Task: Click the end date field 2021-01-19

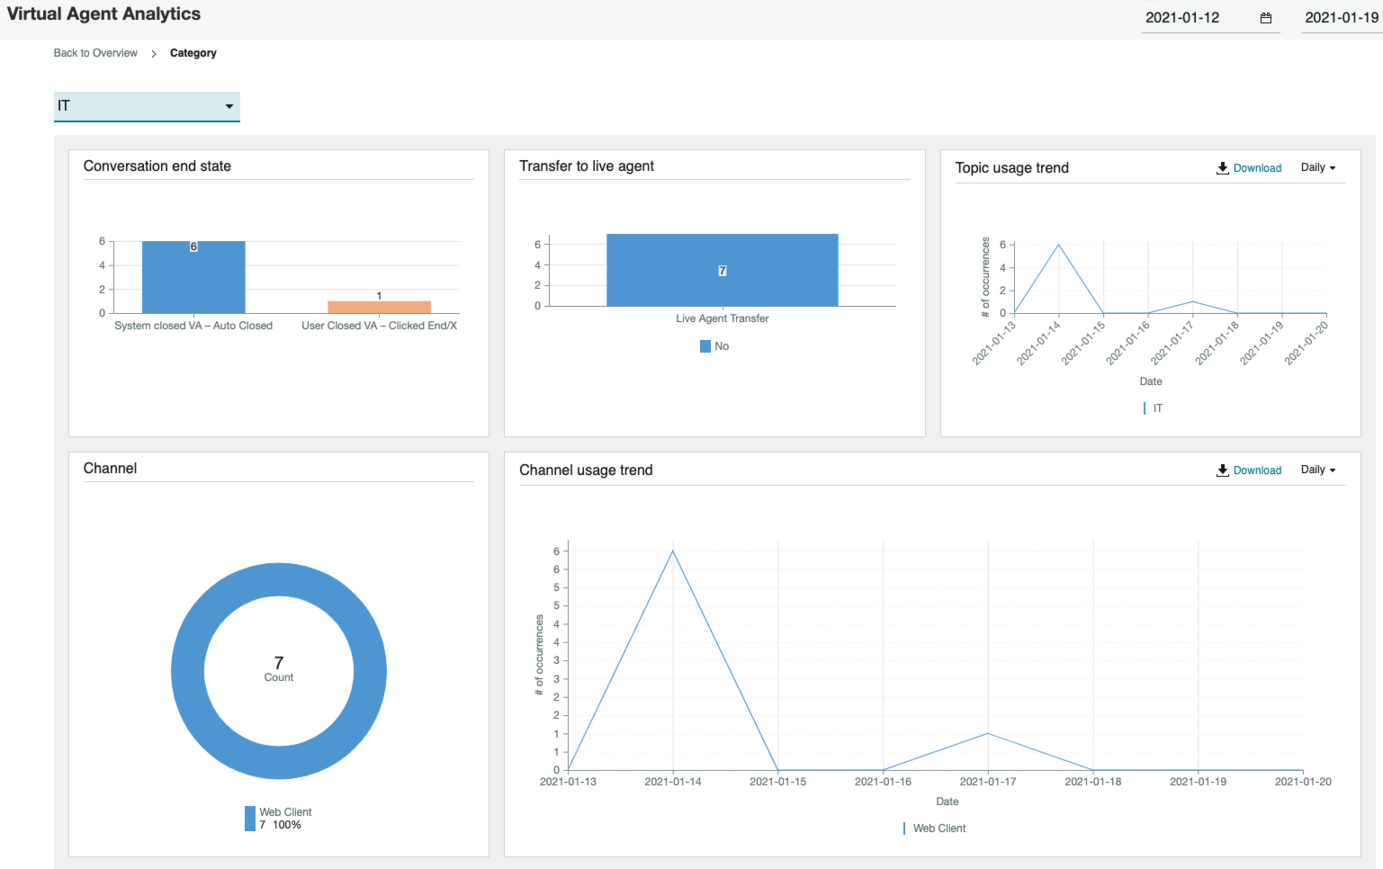Action: point(1341,18)
